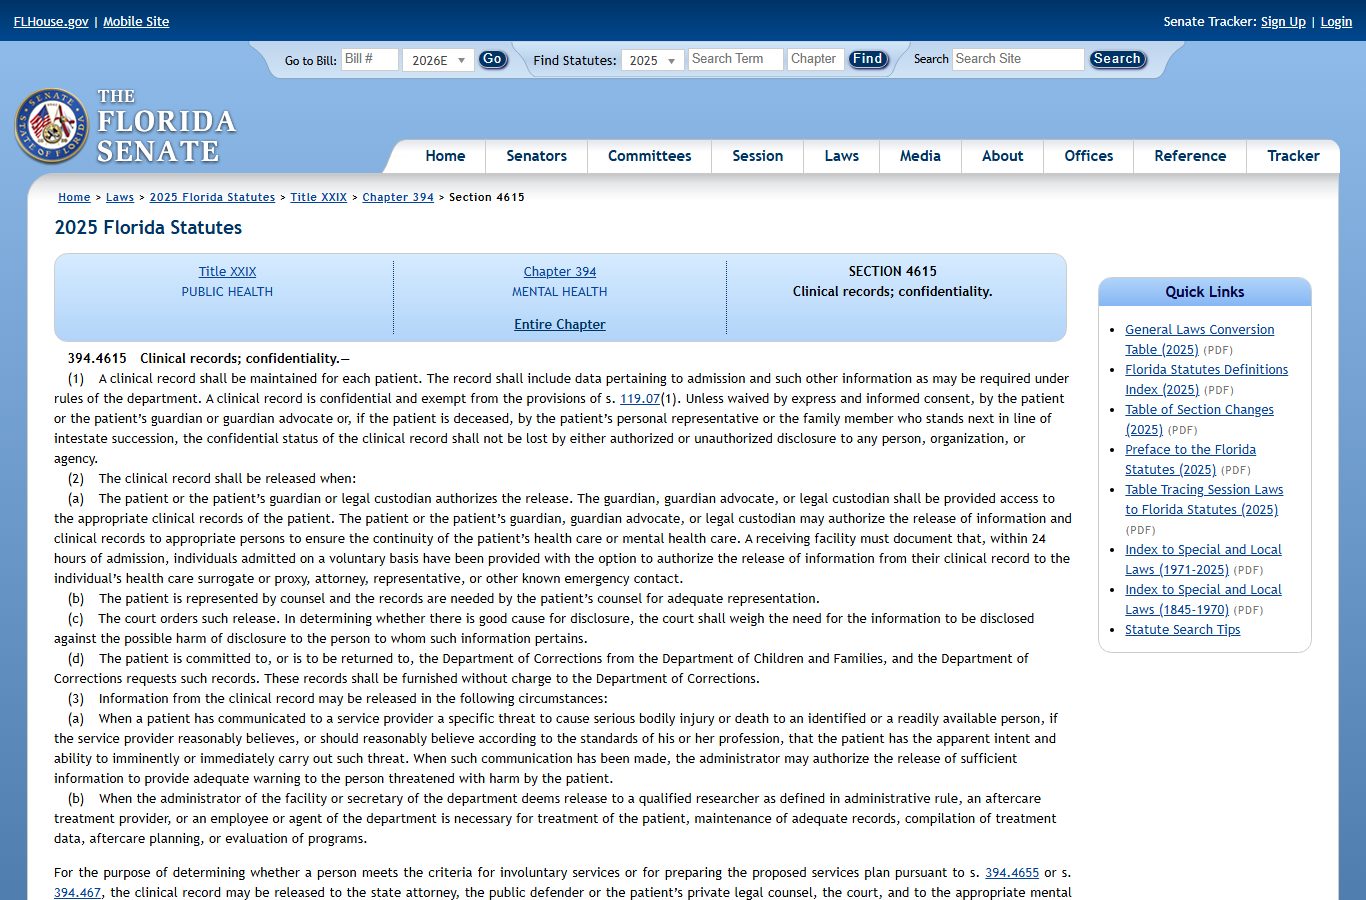Open Preface to the Florida Statutes (2025)

coord(1190,459)
